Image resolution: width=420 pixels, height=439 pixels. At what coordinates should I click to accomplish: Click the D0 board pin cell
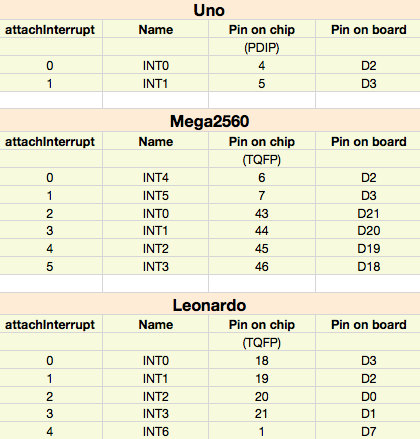pyautogui.click(x=369, y=397)
